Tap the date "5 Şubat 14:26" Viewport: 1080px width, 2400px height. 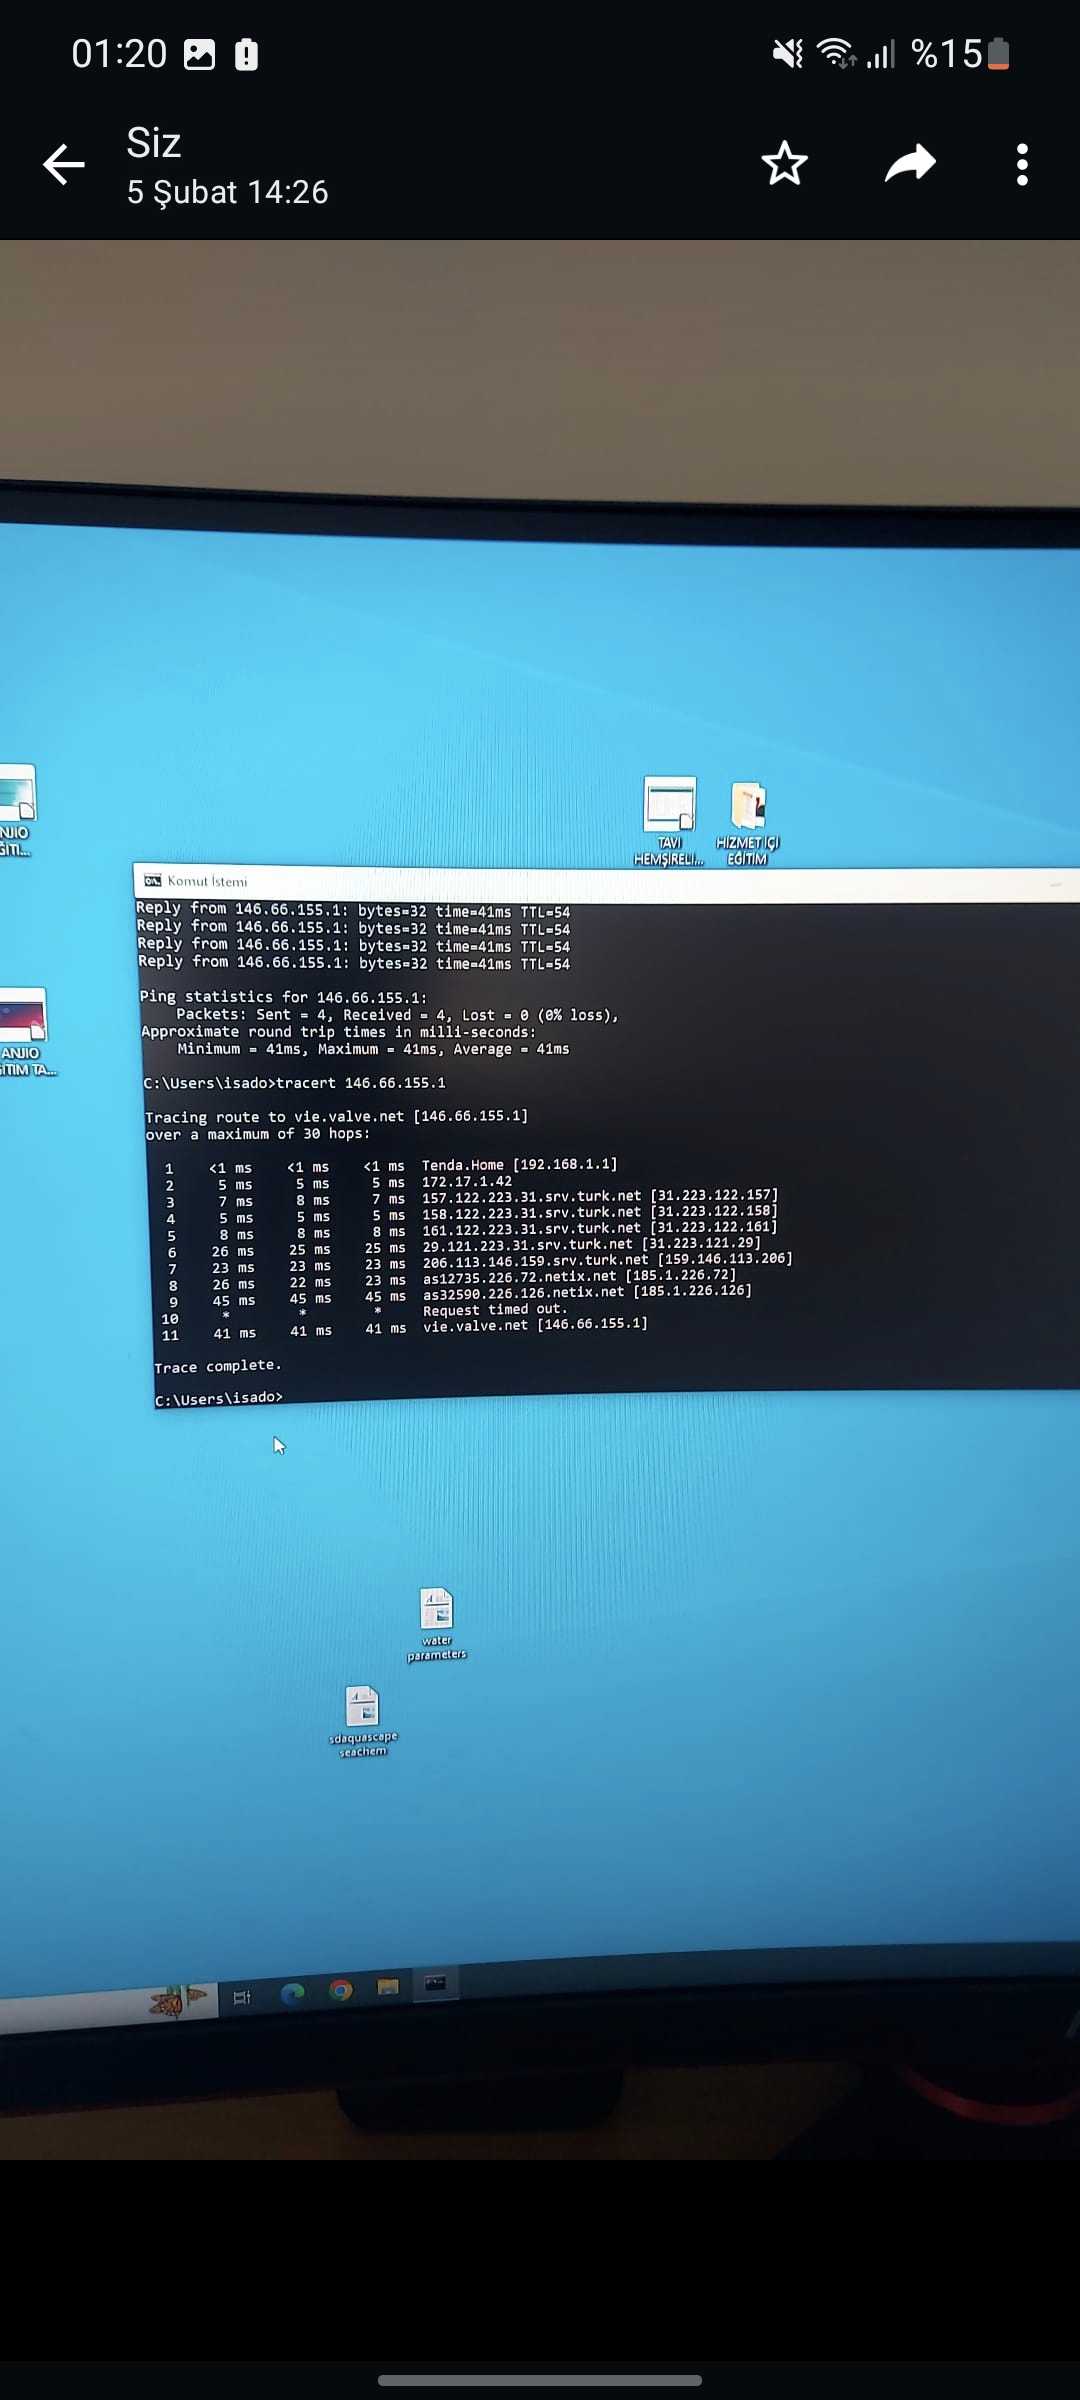227,192
